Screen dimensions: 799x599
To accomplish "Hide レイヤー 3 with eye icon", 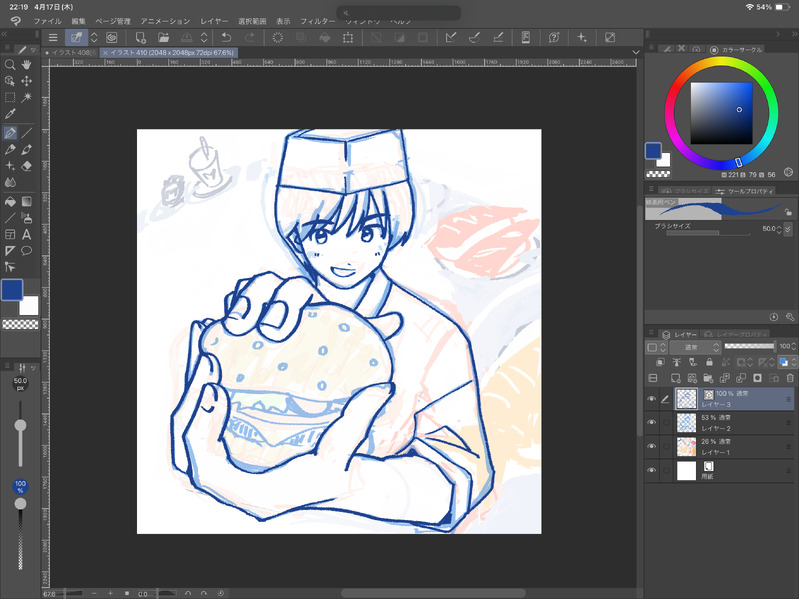I will click(x=651, y=399).
